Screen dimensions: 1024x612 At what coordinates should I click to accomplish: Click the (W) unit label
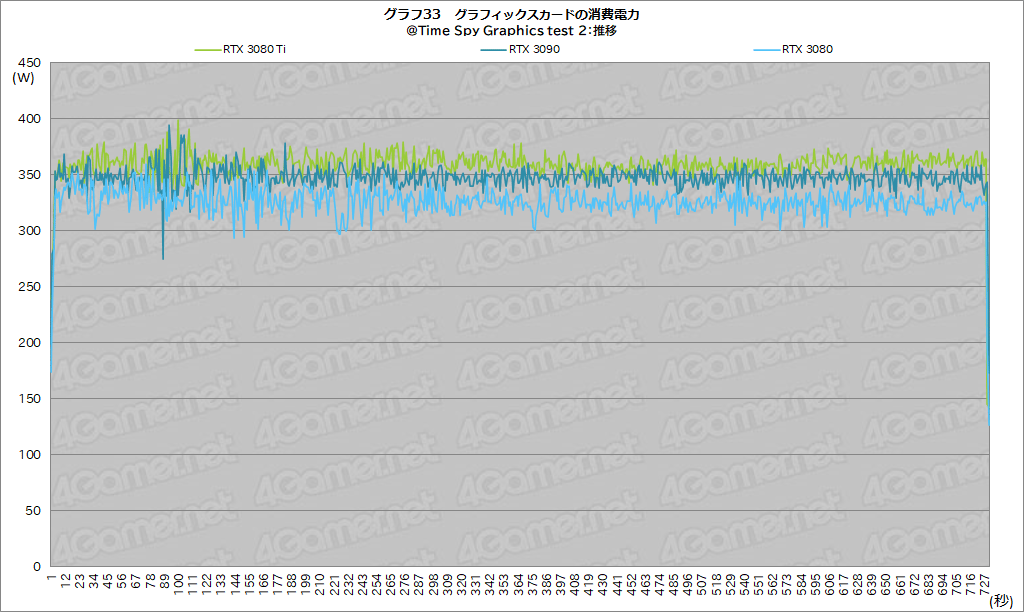coord(24,78)
